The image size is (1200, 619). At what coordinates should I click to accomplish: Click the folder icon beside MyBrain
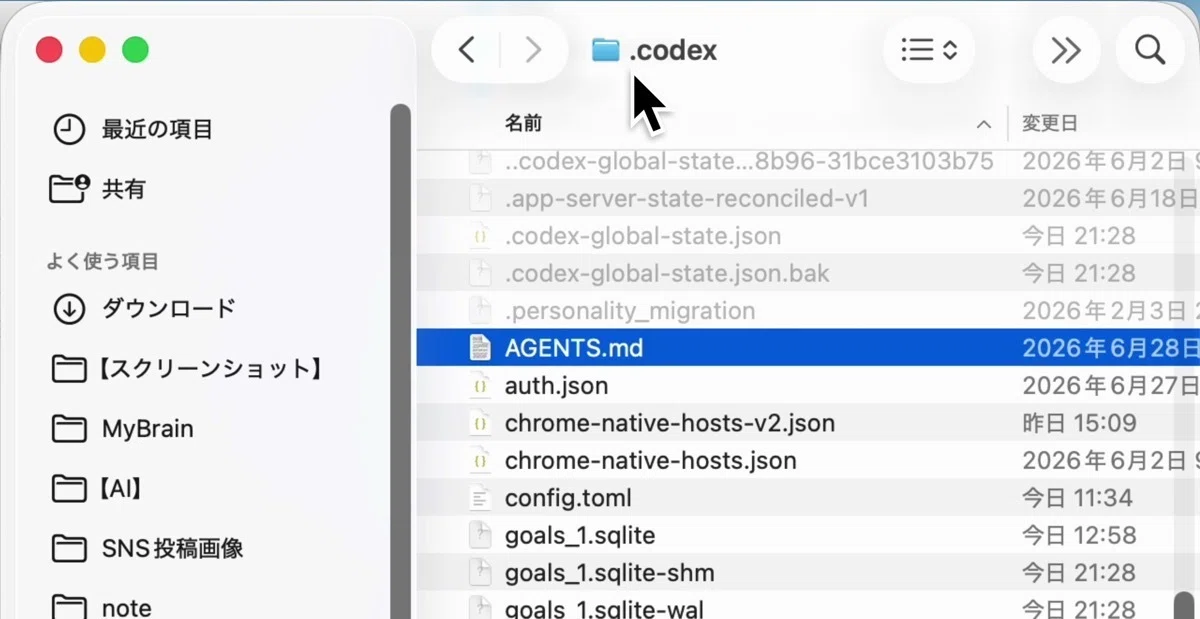tap(68, 430)
